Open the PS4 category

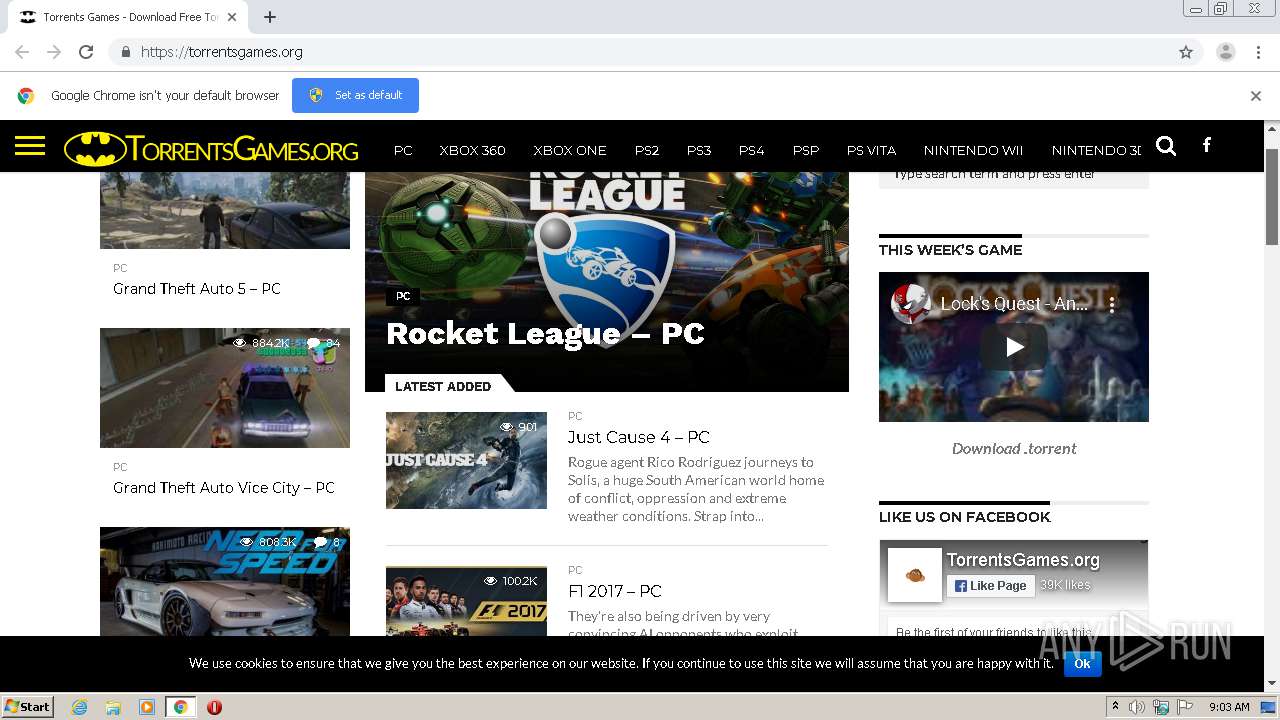click(751, 150)
